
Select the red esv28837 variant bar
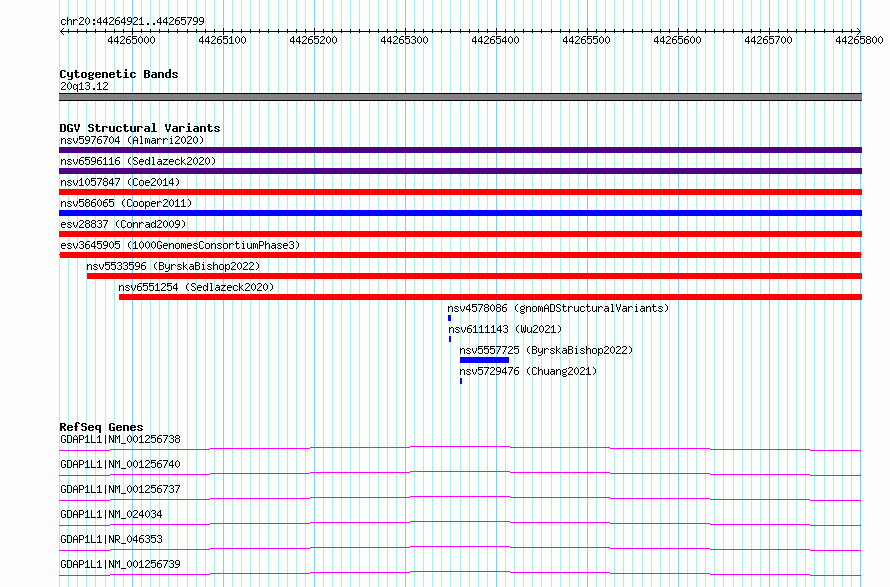tap(460, 234)
